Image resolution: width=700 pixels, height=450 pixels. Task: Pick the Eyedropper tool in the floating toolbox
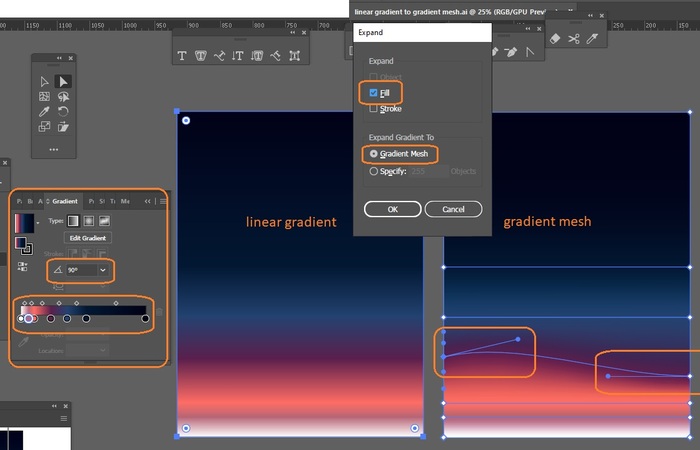pyautogui.click(x=44, y=112)
